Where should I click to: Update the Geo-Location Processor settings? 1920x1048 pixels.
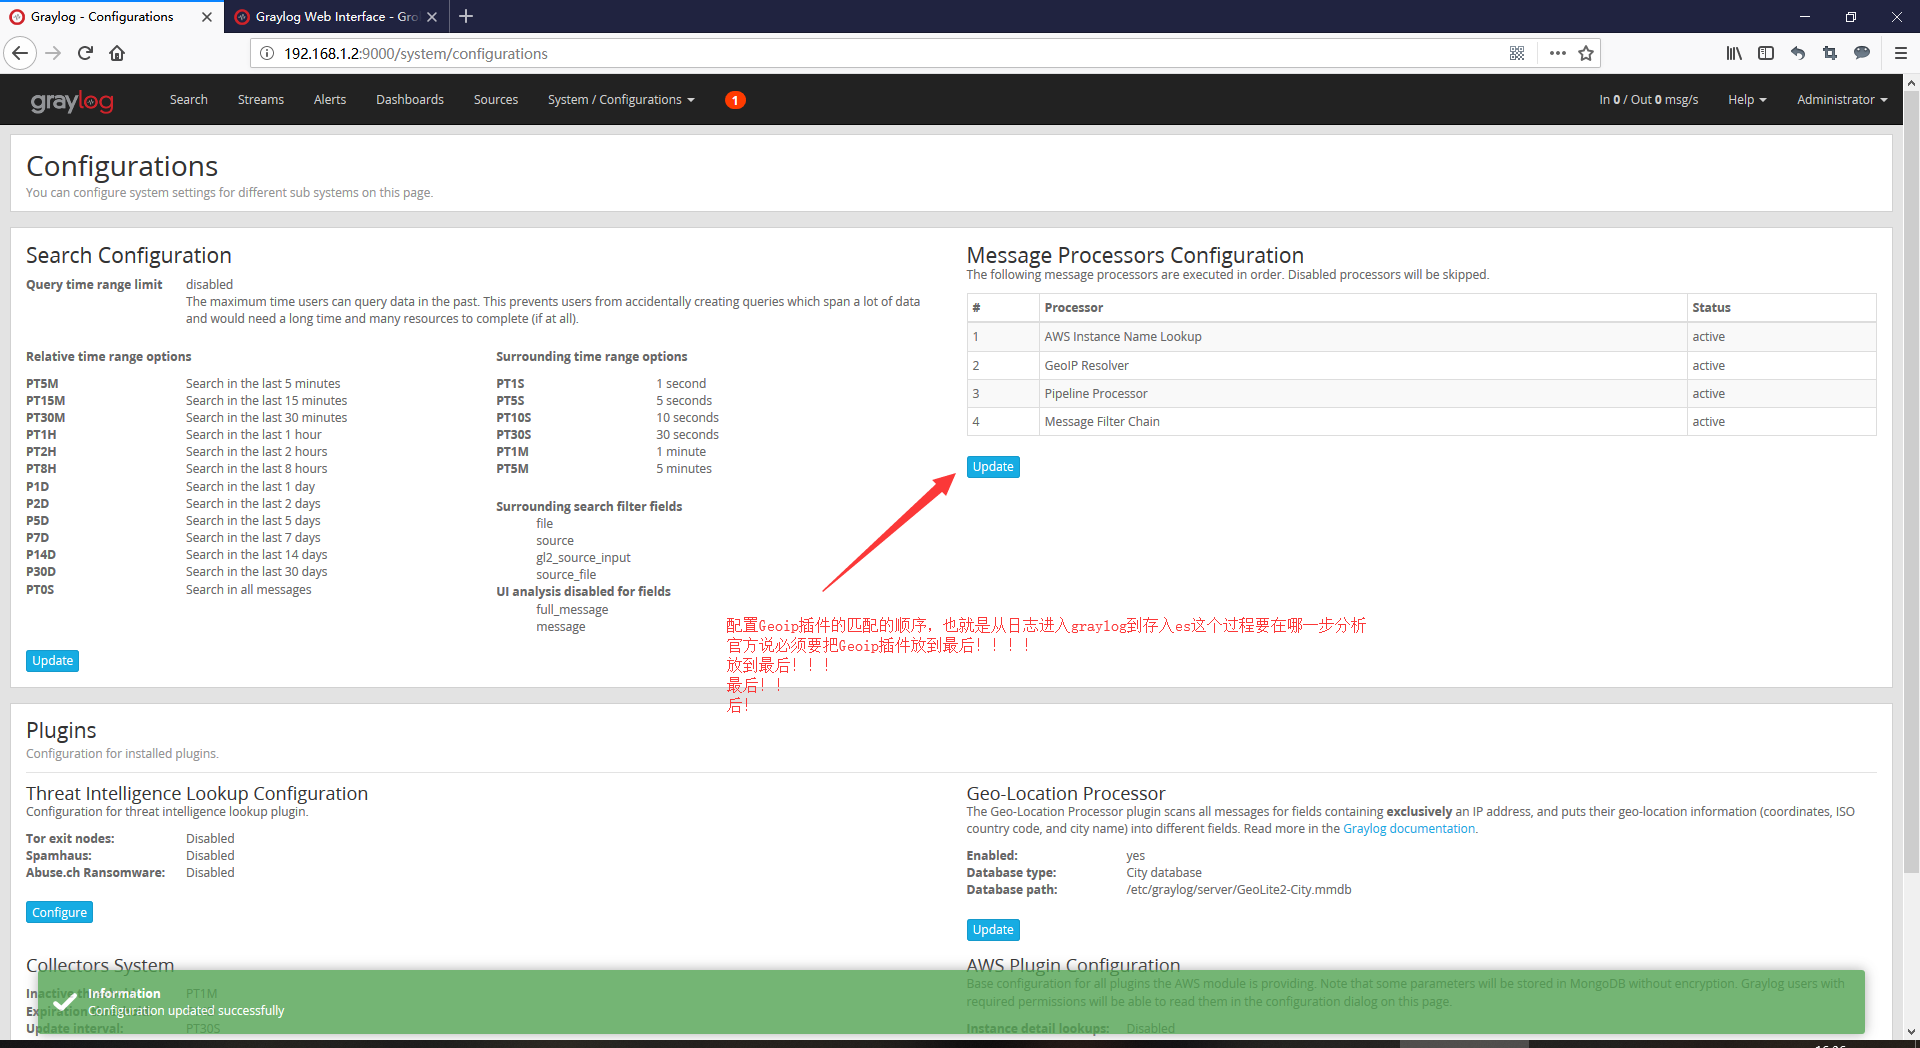point(993,930)
